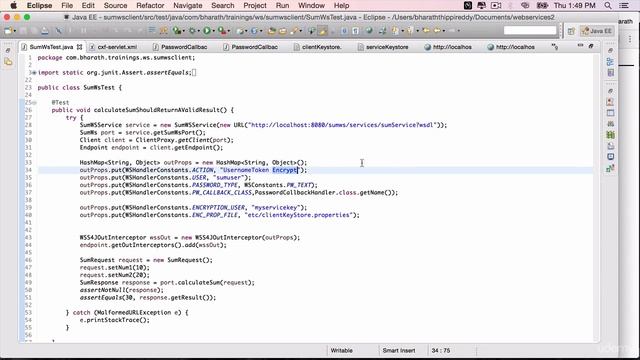640x360 pixels.
Task: Click the Run Last Tool external icon
Action: [222, 31]
